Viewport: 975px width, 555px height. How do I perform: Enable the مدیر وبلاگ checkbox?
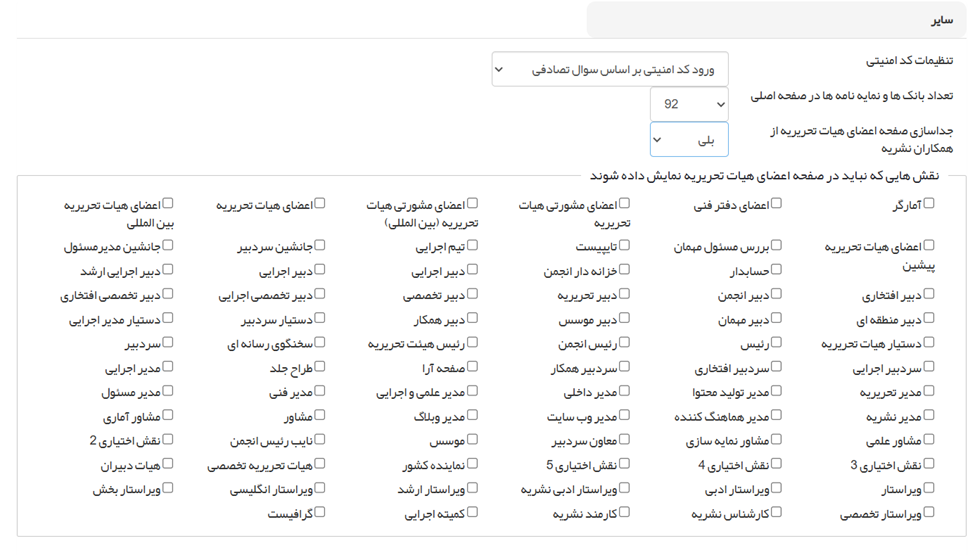coord(473,415)
